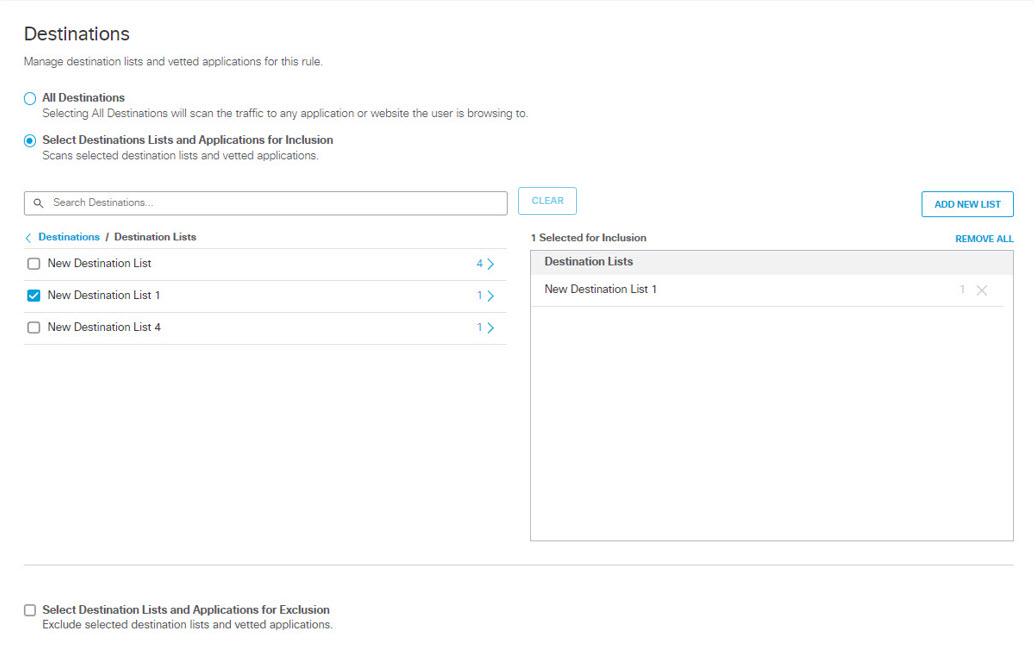Open the Destinations breadcrumb link
The height and width of the screenshot is (654, 1034).
pyautogui.click(x=69, y=237)
